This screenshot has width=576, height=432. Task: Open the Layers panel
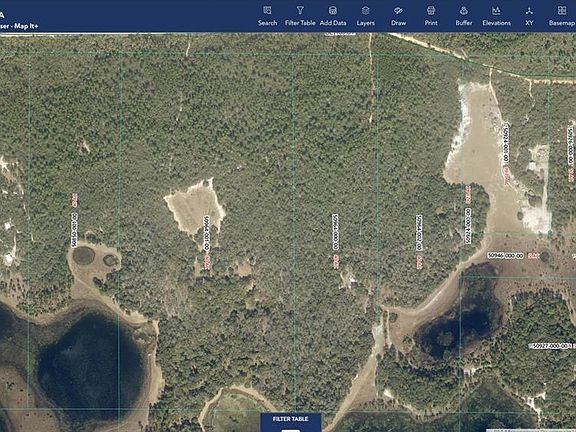click(365, 16)
